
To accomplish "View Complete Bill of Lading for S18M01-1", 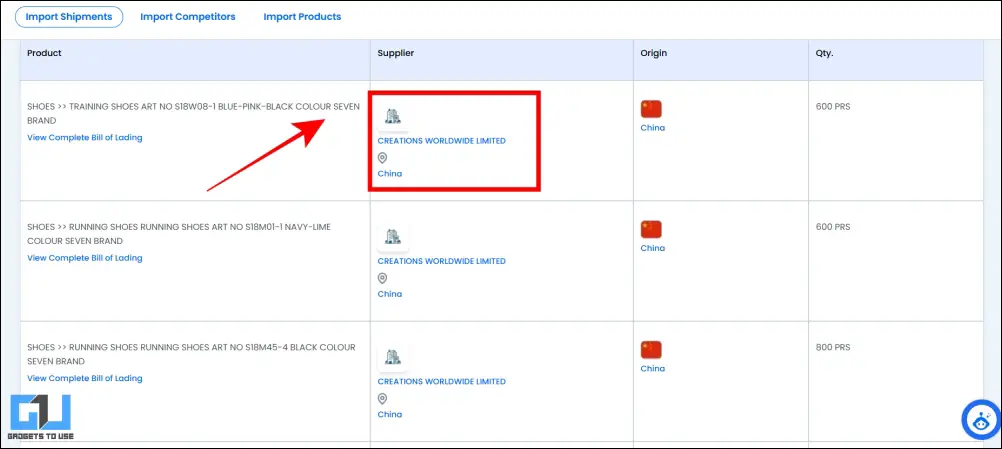I will (x=85, y=258).
